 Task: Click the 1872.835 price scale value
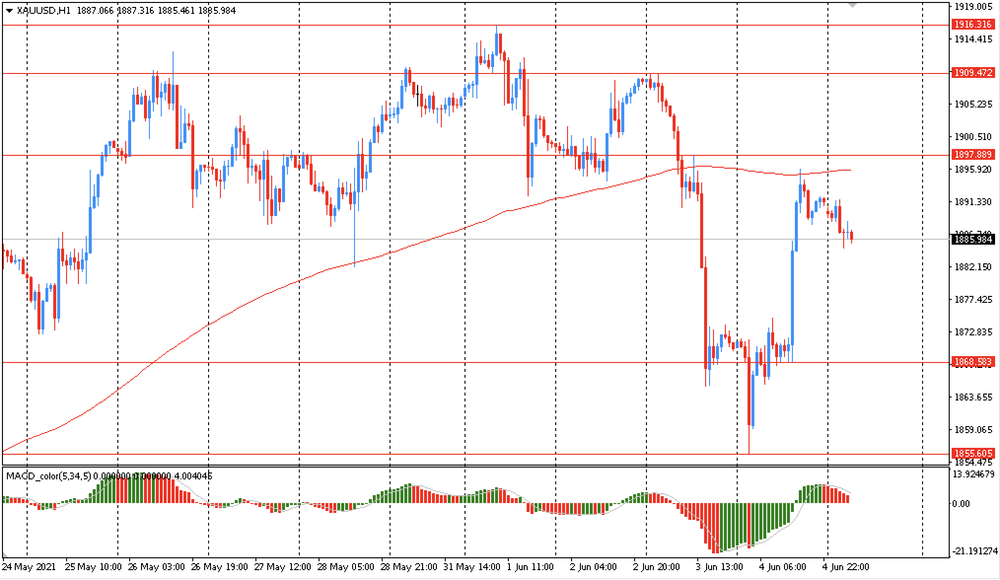[x=973, y=332]
